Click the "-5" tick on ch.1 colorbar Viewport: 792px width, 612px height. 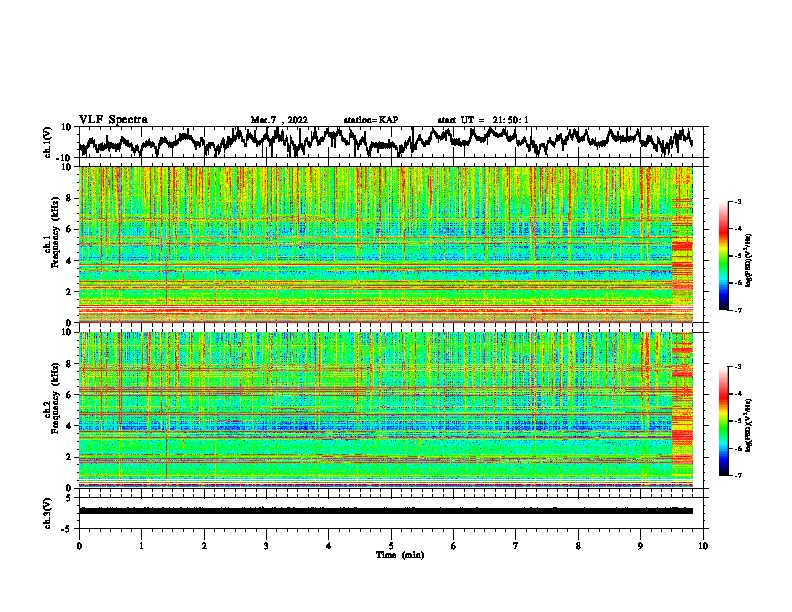click(737, 256)
